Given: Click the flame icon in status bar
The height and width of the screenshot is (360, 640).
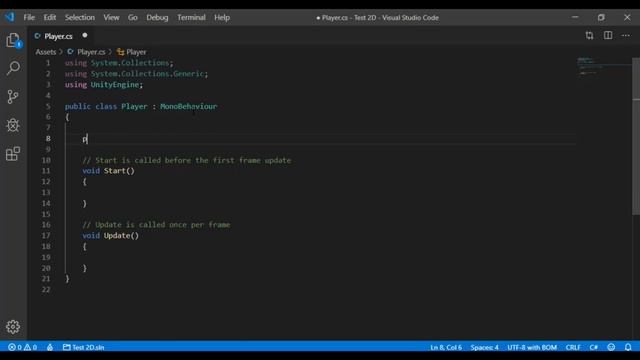Looking at the screenshot, I should (50, 347).
